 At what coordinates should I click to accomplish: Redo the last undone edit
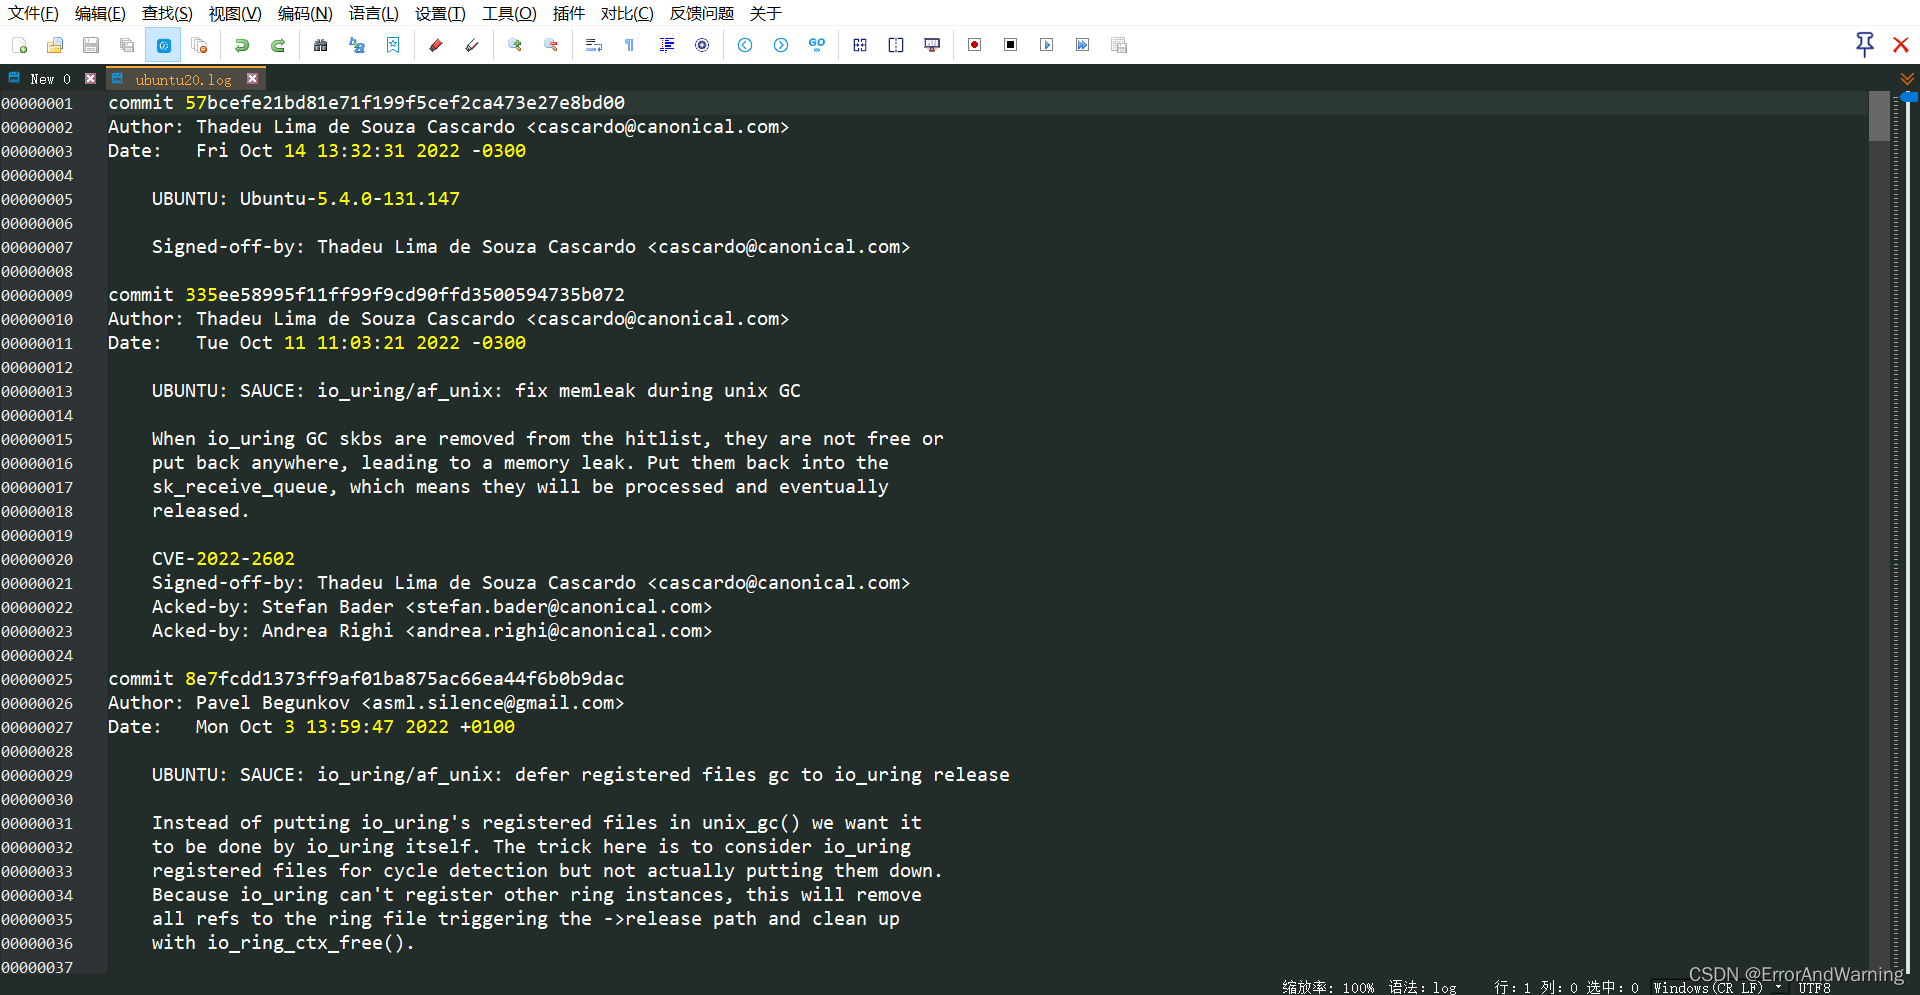pyautogui.click(x=278, y=45)
